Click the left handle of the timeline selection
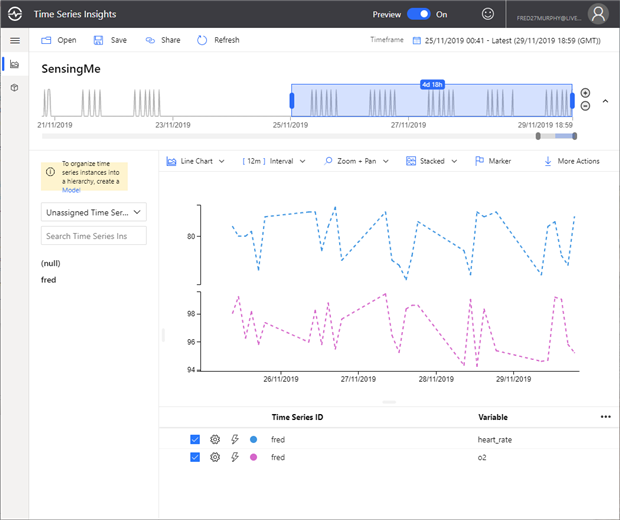The width and height of the screenshot is (620, 520). 292,100
